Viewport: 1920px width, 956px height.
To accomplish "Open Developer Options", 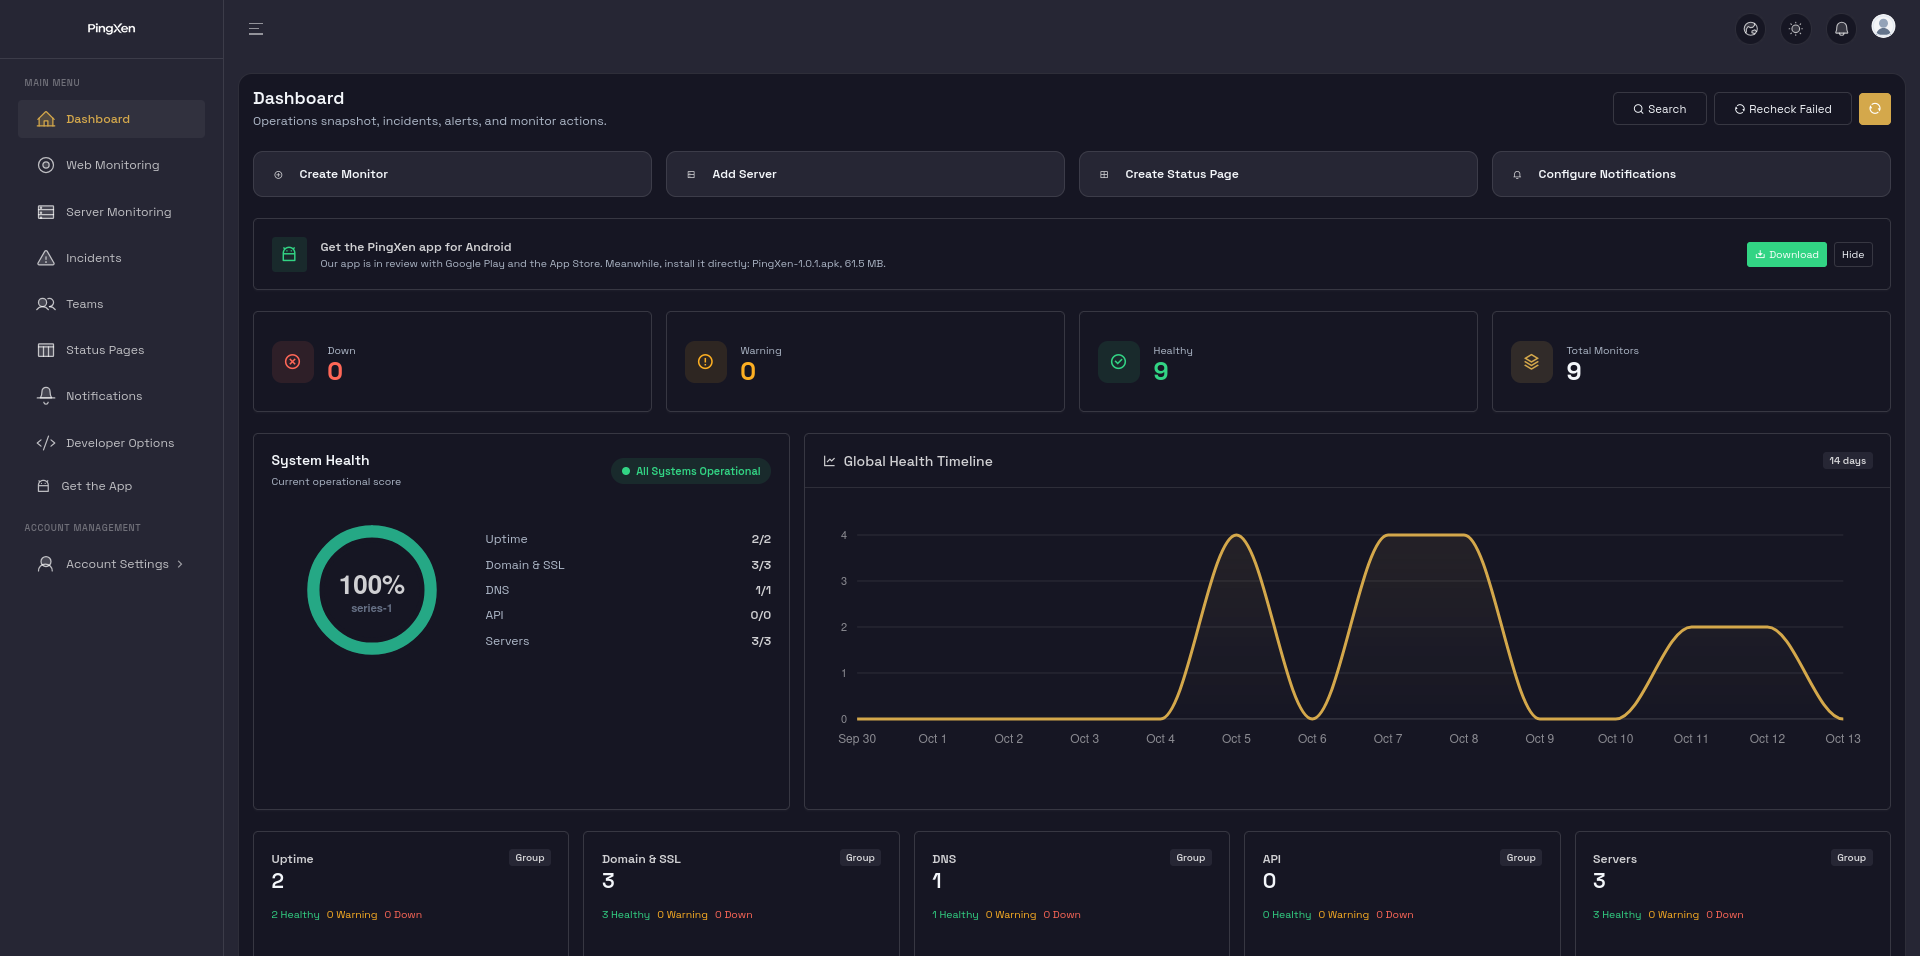I will point(111,443).
